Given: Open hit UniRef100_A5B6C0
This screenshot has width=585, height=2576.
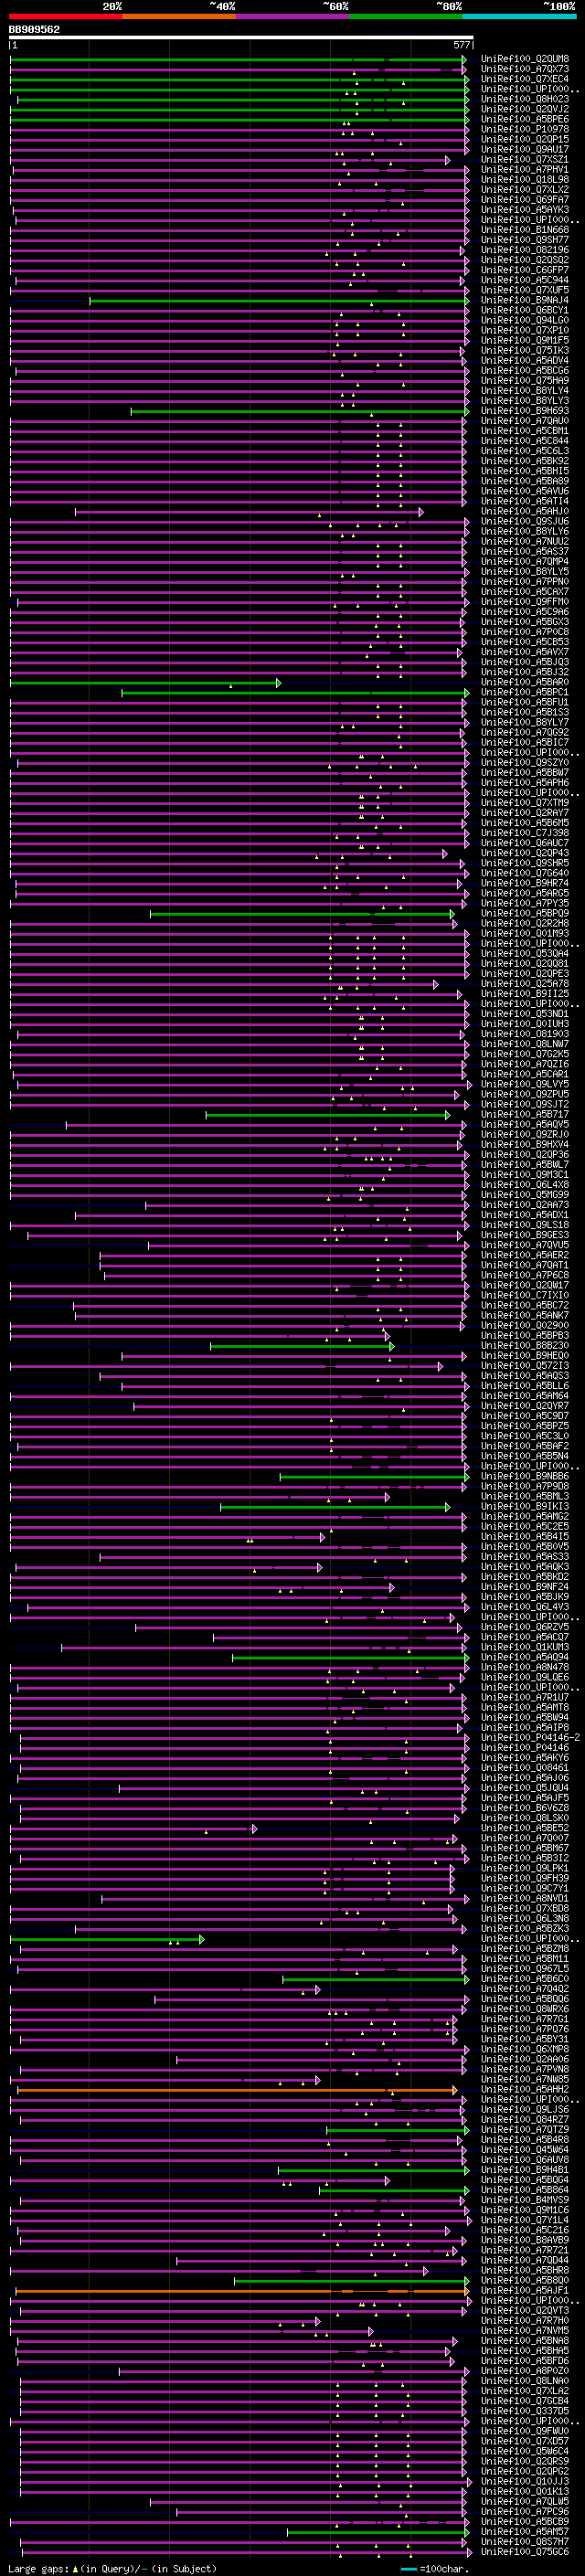Looking at the screenshot, I should (x=525, y=1980).
